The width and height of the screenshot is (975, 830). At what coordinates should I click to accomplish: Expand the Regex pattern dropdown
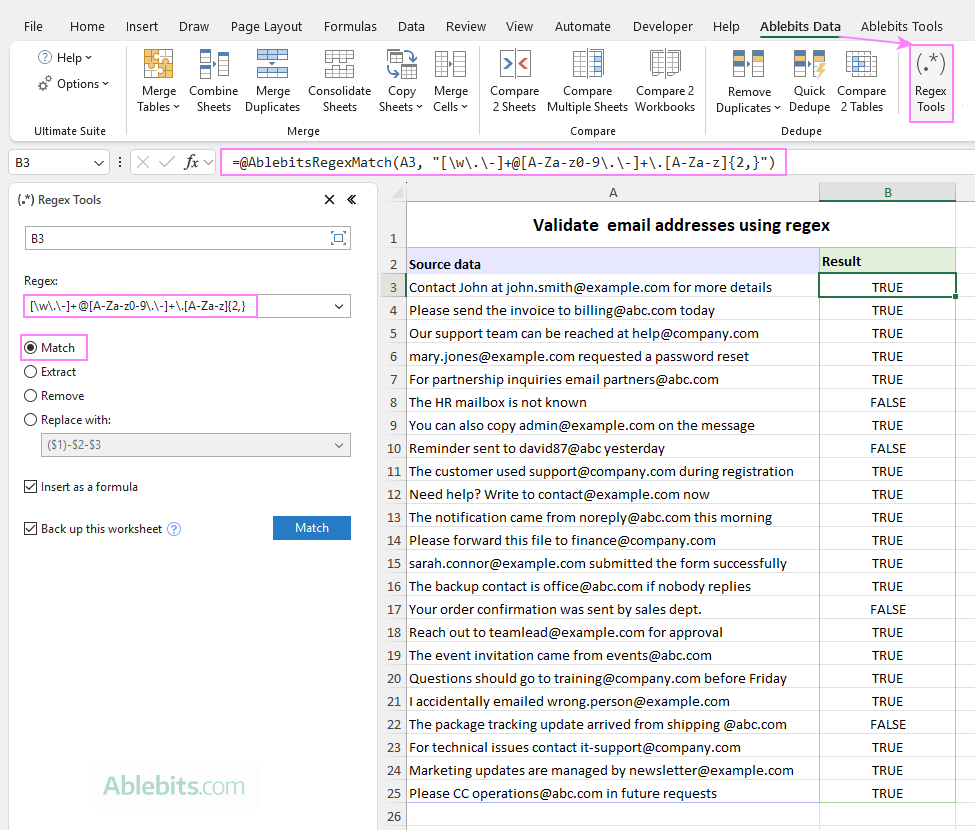(x=339, y=307)
